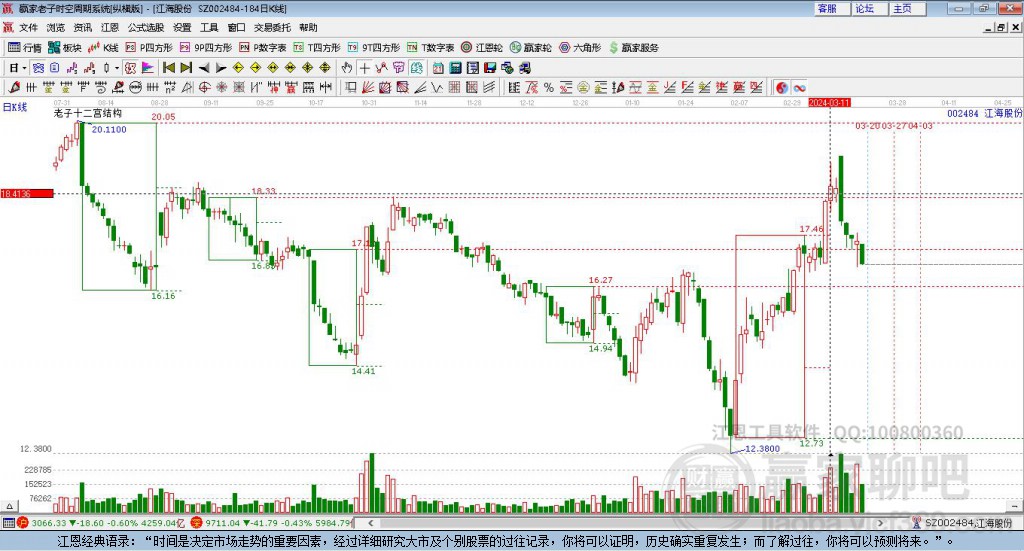Jump to the first bar with skip-start icon

tap(168, 68)
